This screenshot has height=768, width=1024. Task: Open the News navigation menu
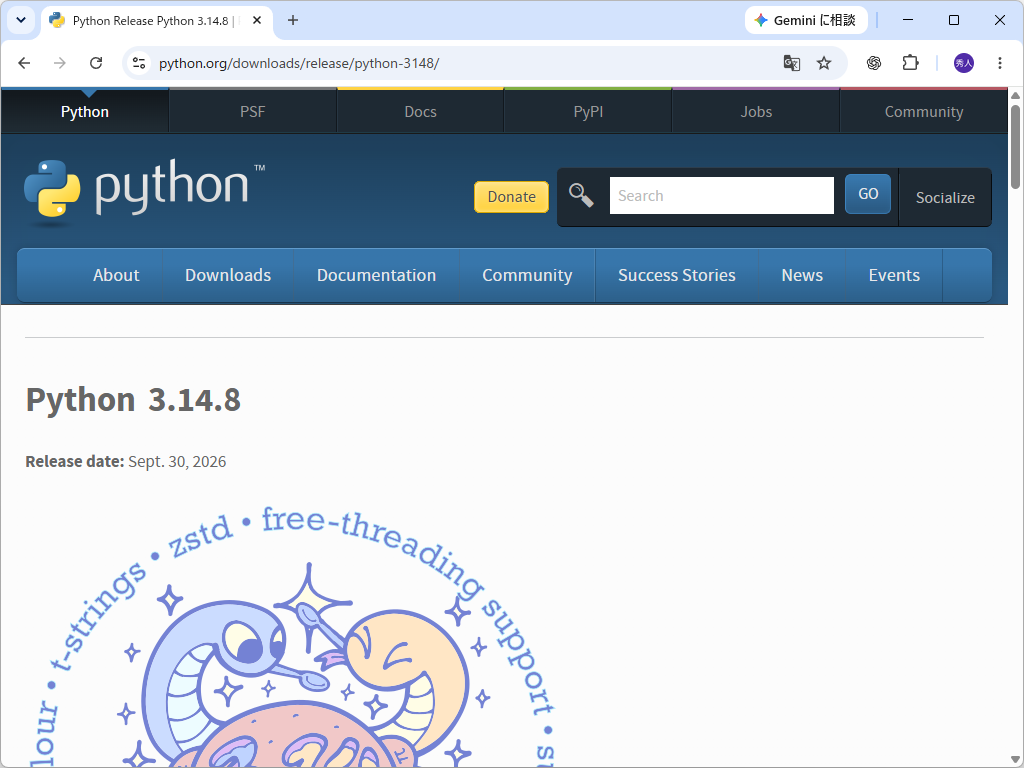pyautogui.click(x=802, y=275)
